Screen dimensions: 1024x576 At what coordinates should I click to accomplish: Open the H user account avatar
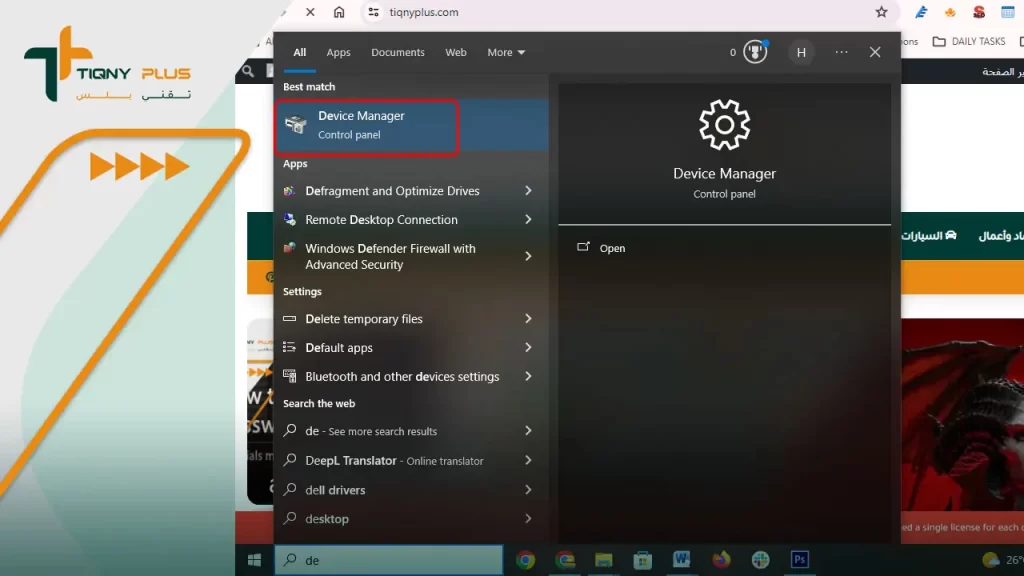[x=801, y=53]
